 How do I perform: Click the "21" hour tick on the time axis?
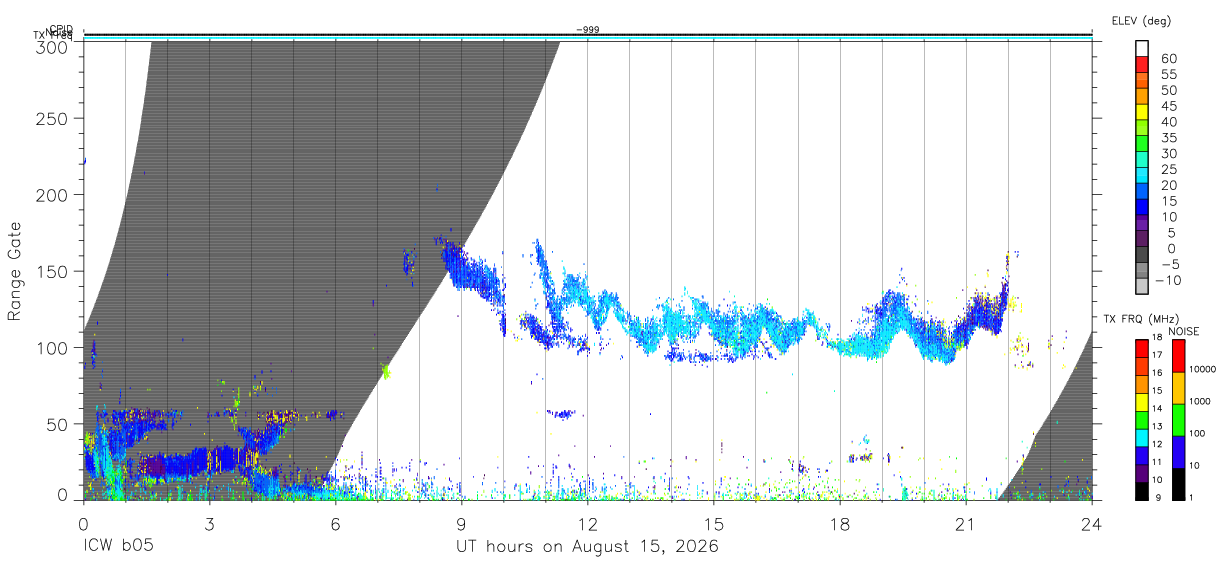965,524
